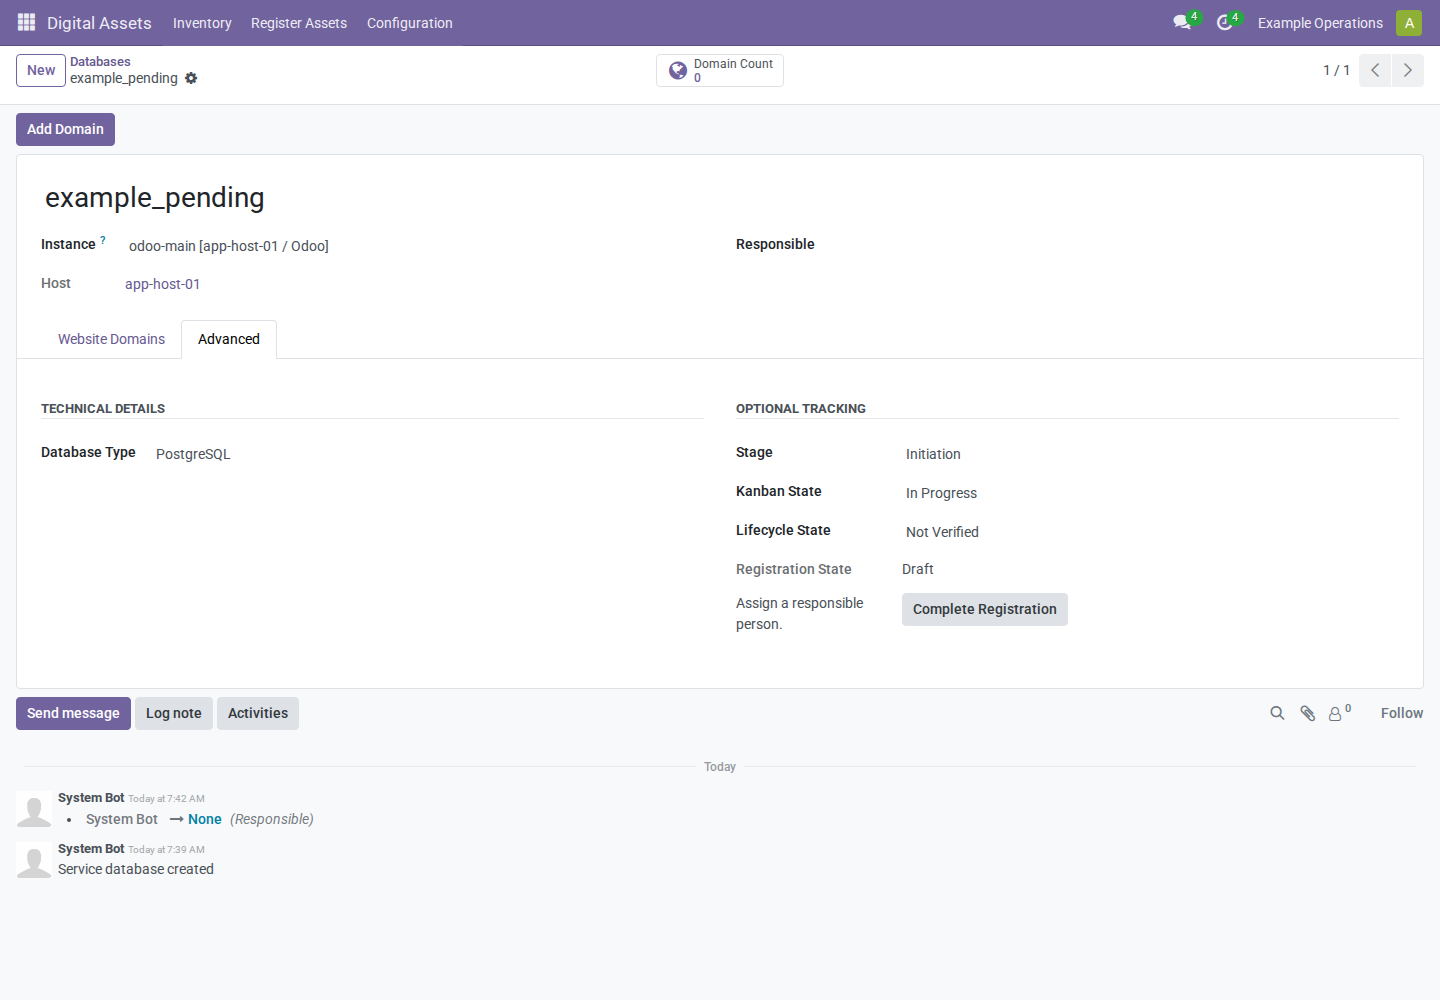Click System Bot avatar on database created message

(x=34, y=861)
